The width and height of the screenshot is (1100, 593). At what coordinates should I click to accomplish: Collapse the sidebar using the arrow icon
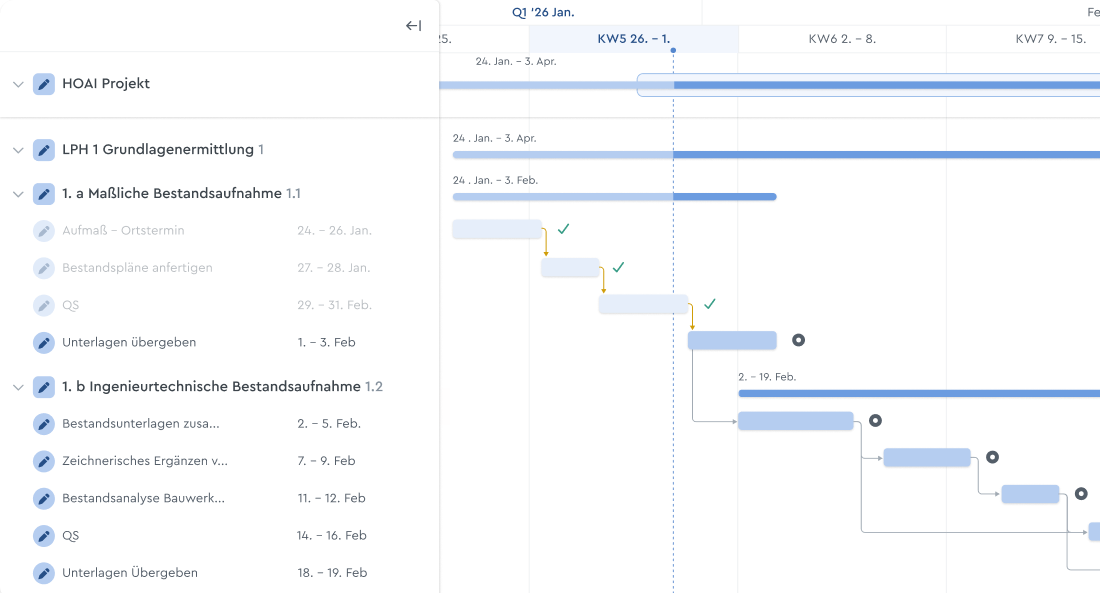tap(412, 25)
